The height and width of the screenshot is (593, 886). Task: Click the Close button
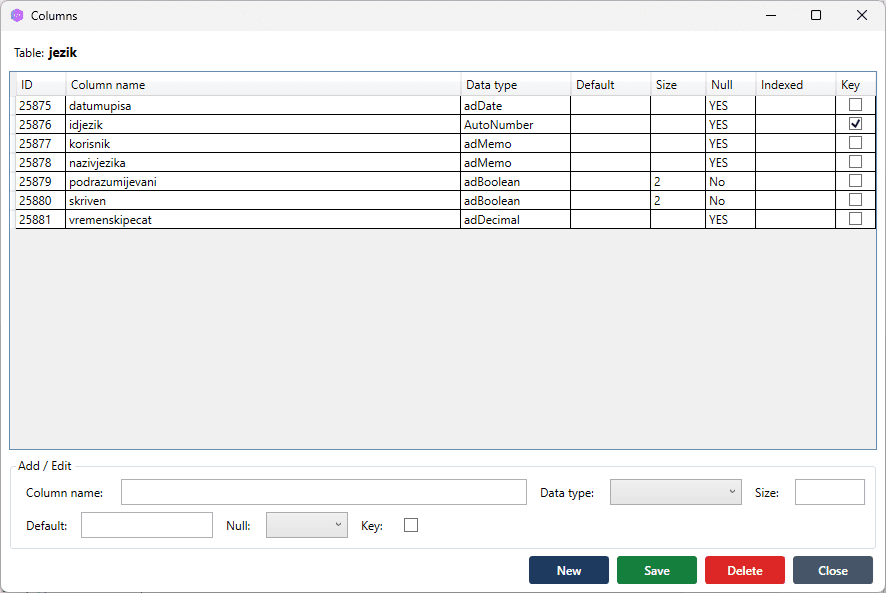[x=832, y=570]
